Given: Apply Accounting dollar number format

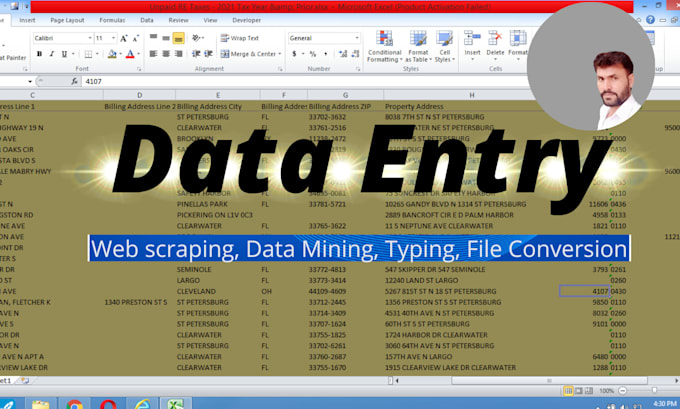Looking at the screenshot, I should tap(294, 54).
